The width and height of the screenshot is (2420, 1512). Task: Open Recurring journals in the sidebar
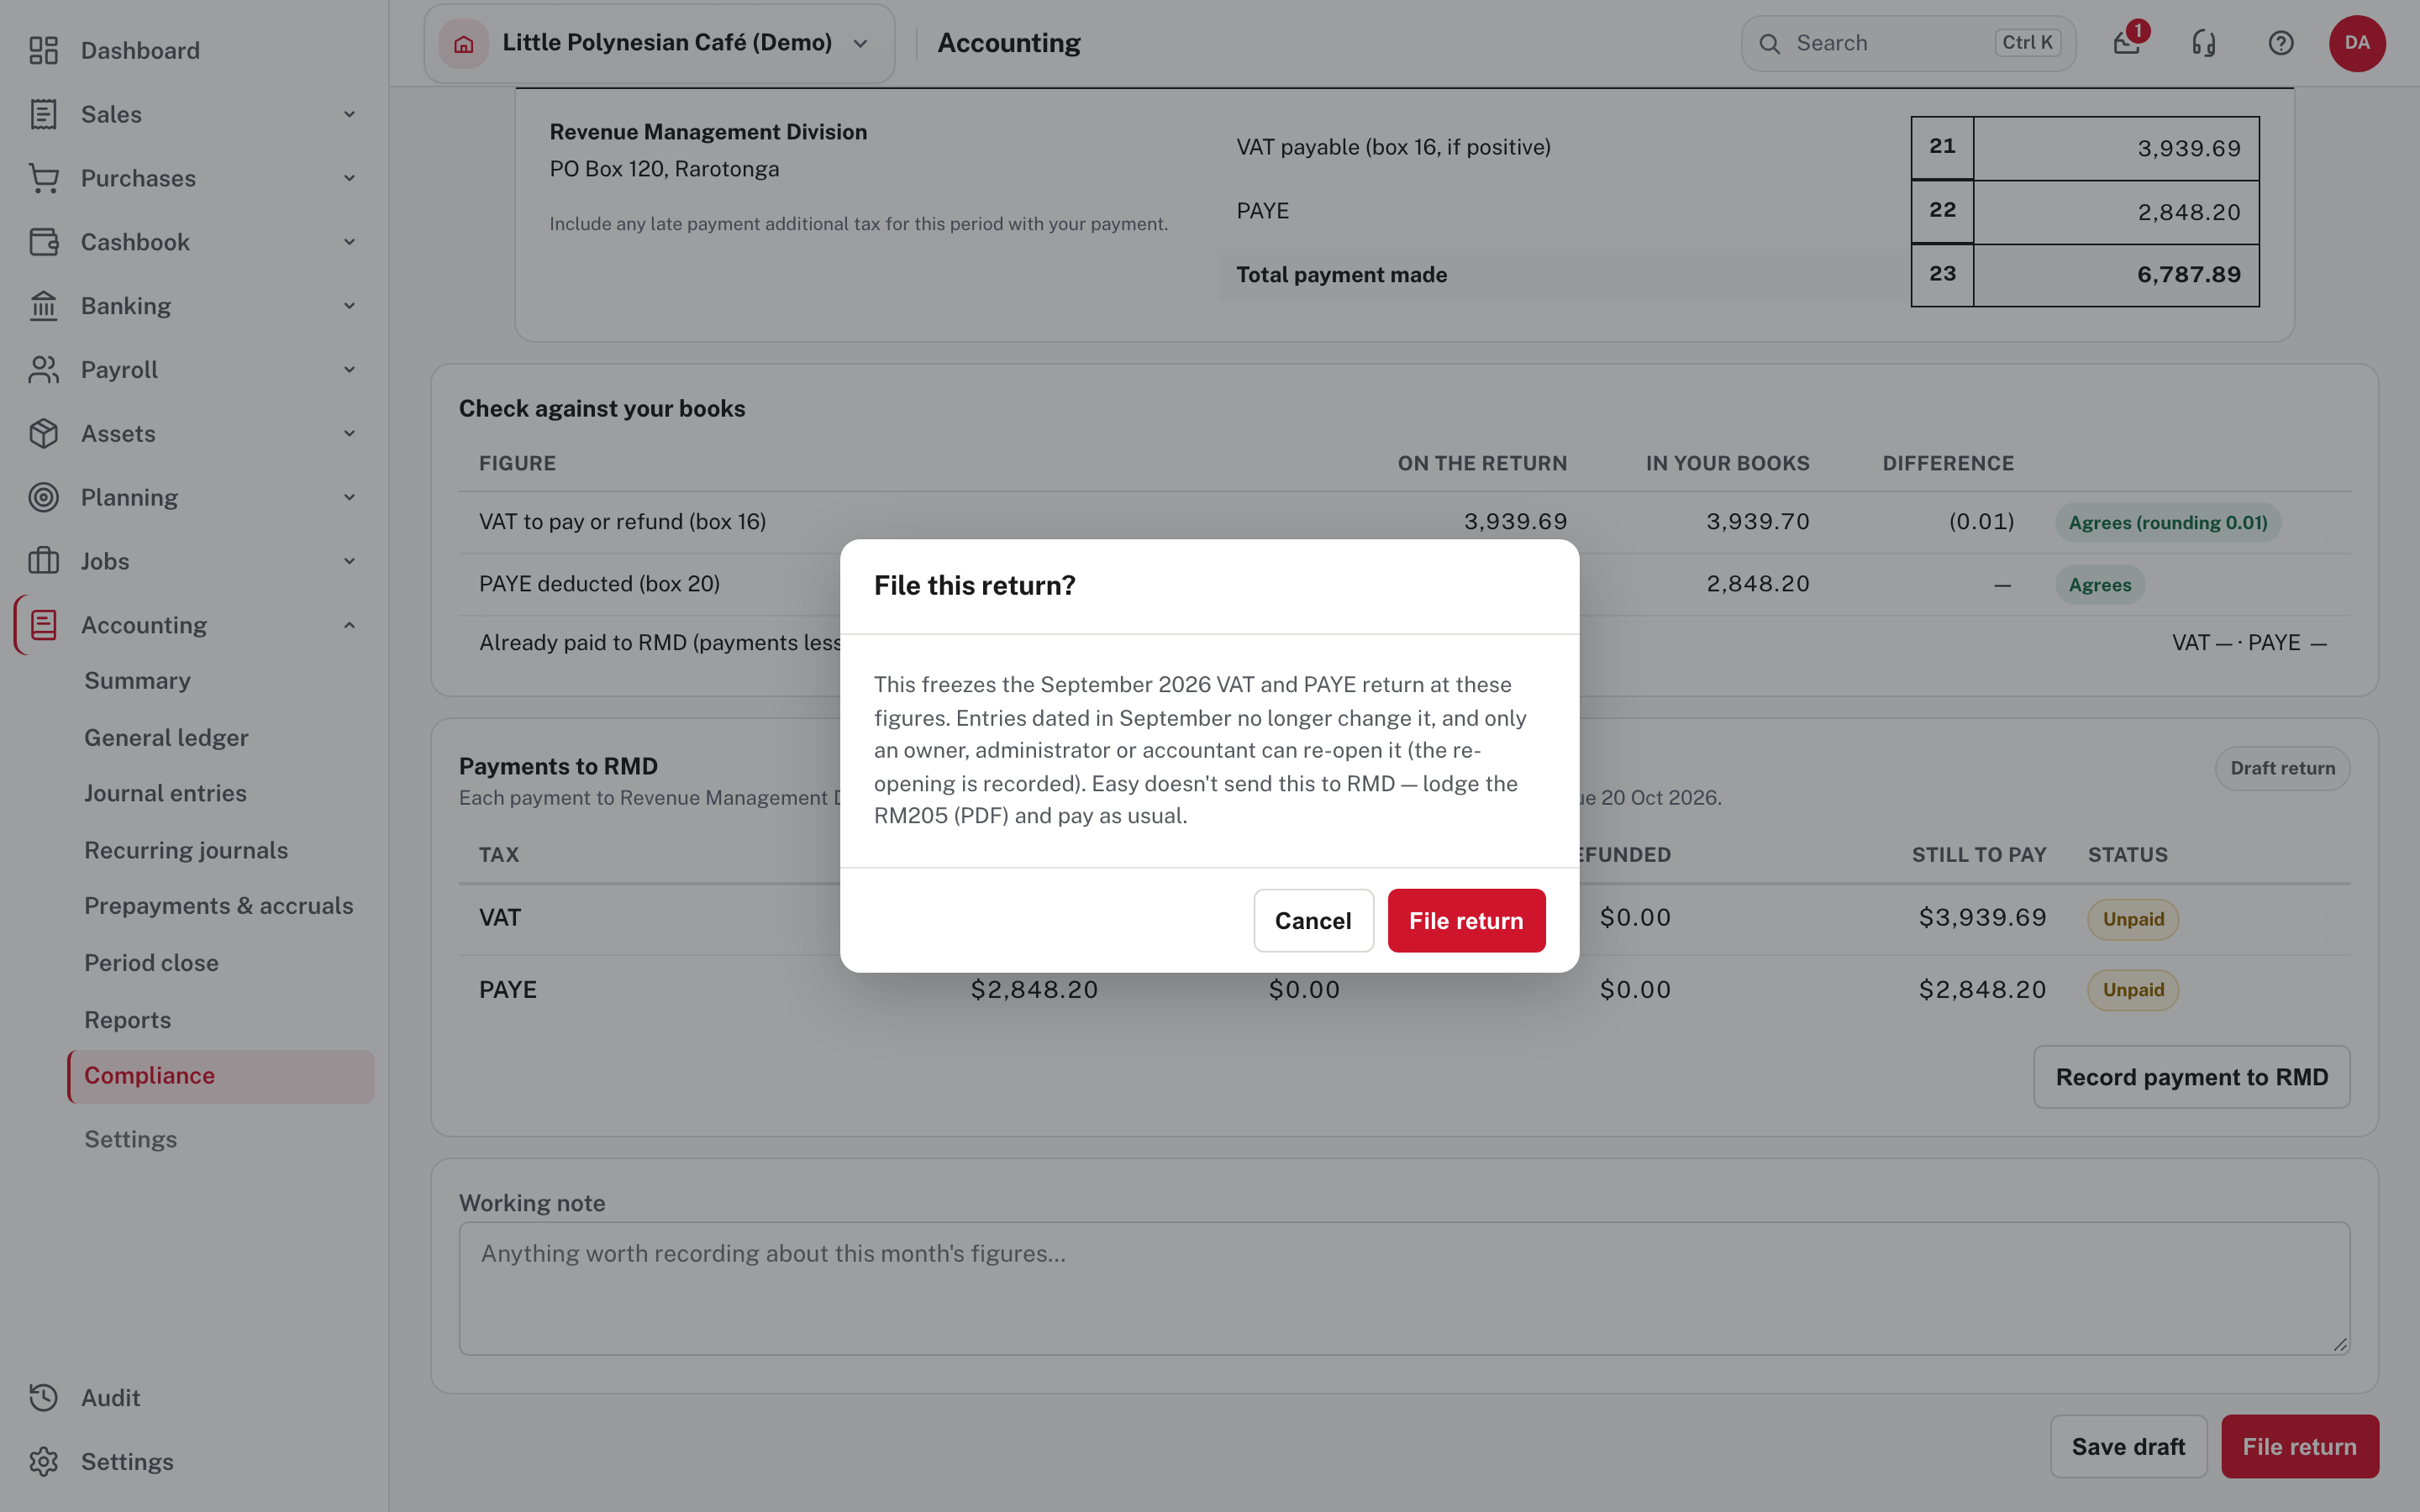pyautogui.click(x=220, y=851)
